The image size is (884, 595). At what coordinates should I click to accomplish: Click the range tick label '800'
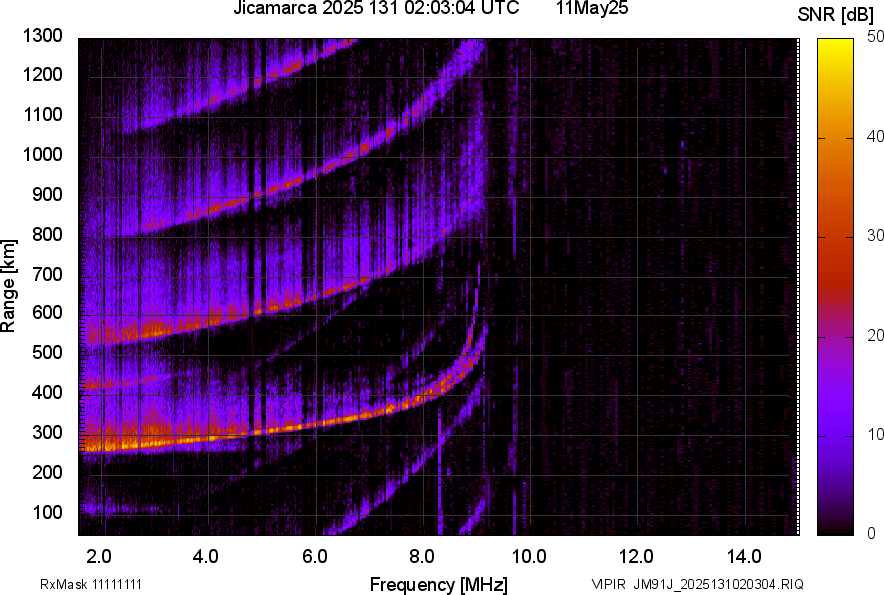click(47, 234)
